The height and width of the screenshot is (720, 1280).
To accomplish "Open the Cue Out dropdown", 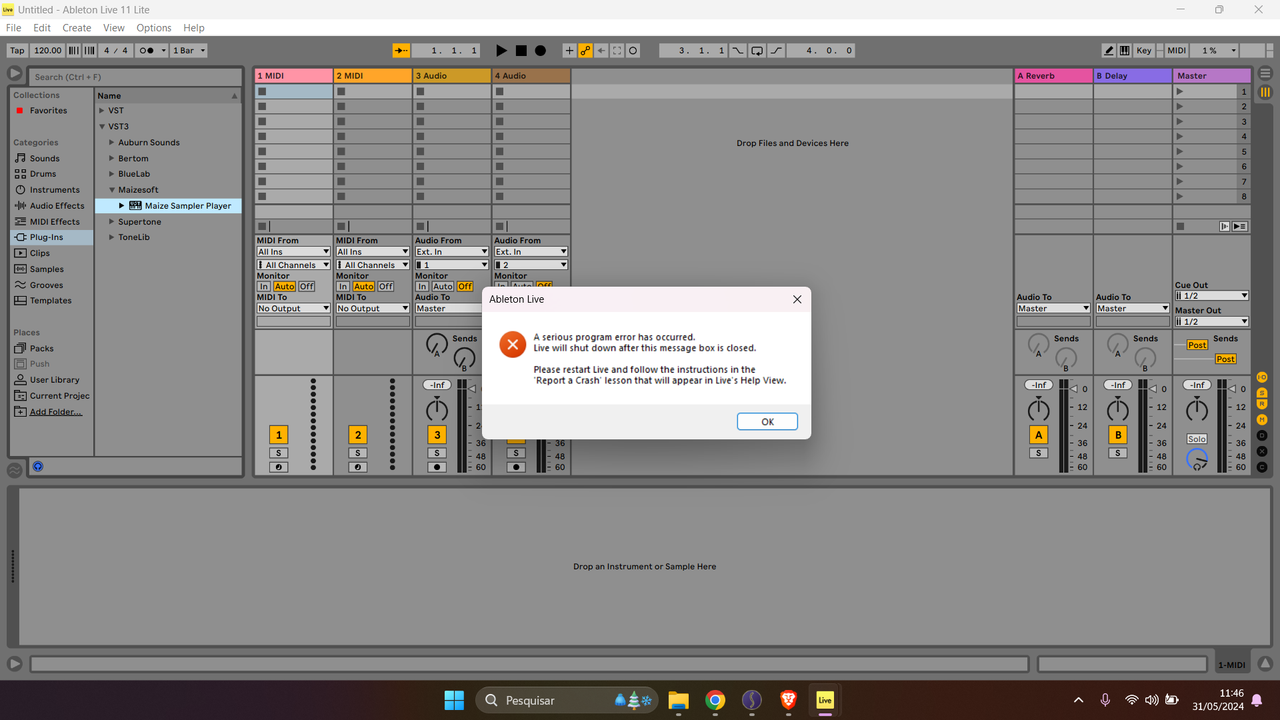I will tap(1212, 296).
